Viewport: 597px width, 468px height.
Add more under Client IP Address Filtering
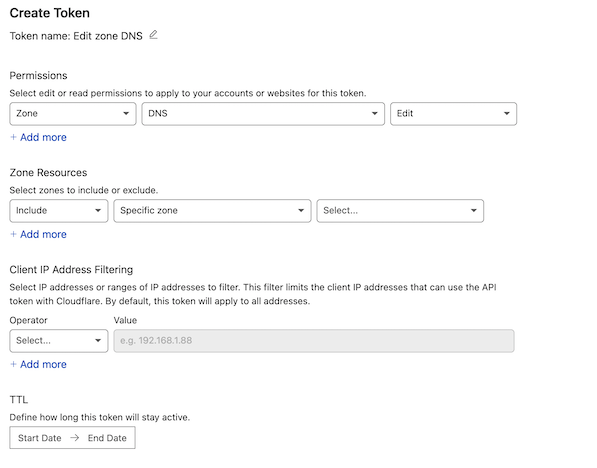38,364
